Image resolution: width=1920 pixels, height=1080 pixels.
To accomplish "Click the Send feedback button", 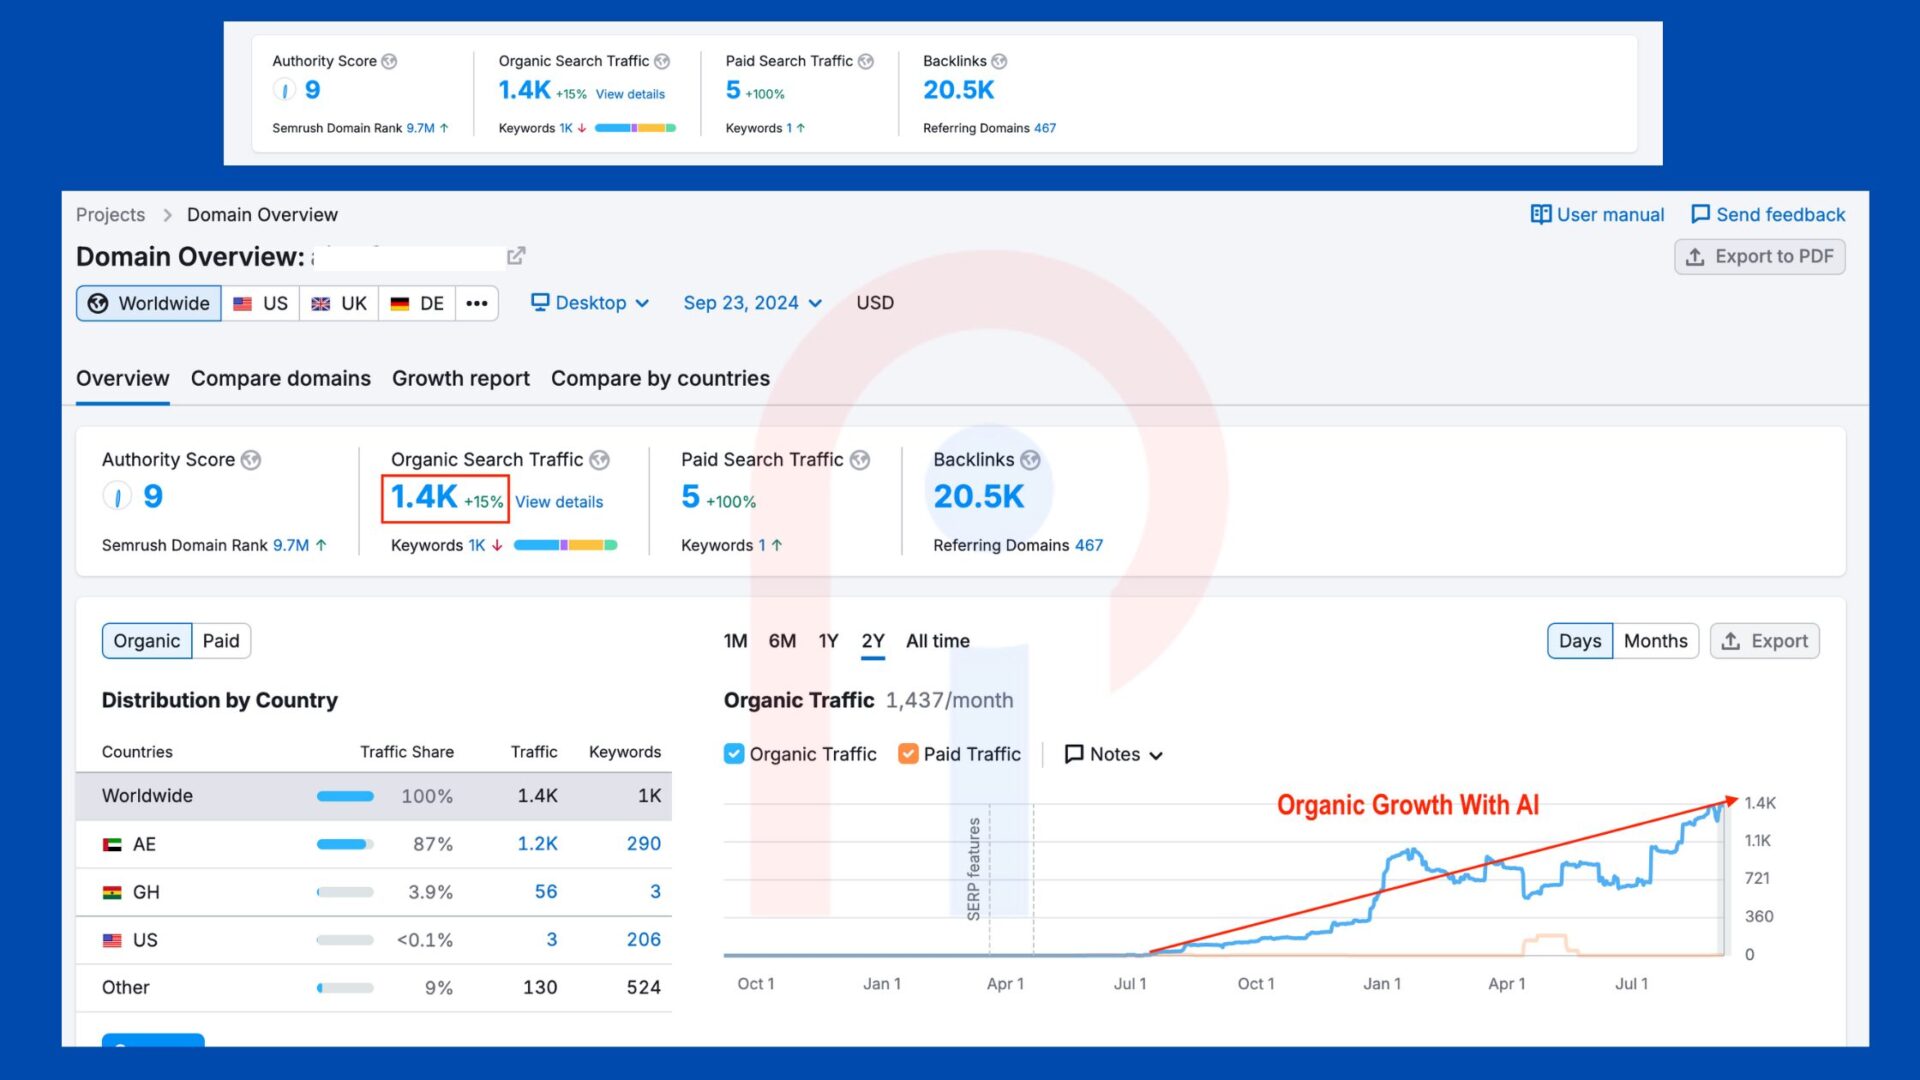I will tap(1767, 214).
